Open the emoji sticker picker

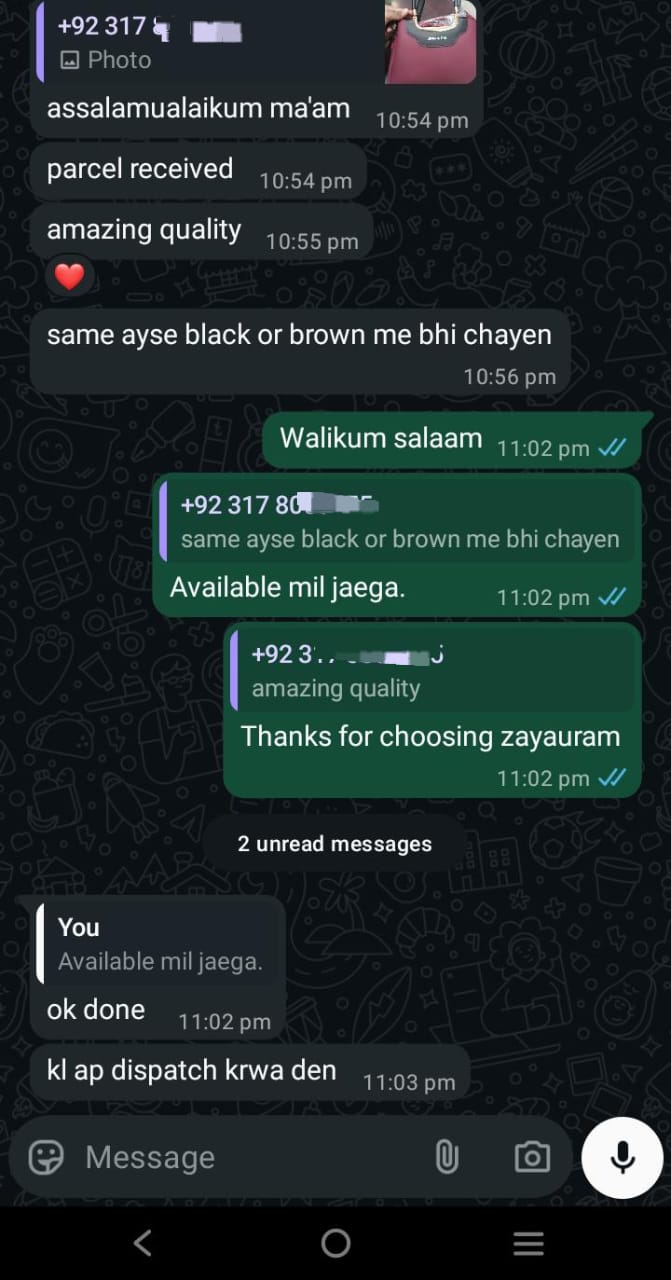click(46, 1157)
